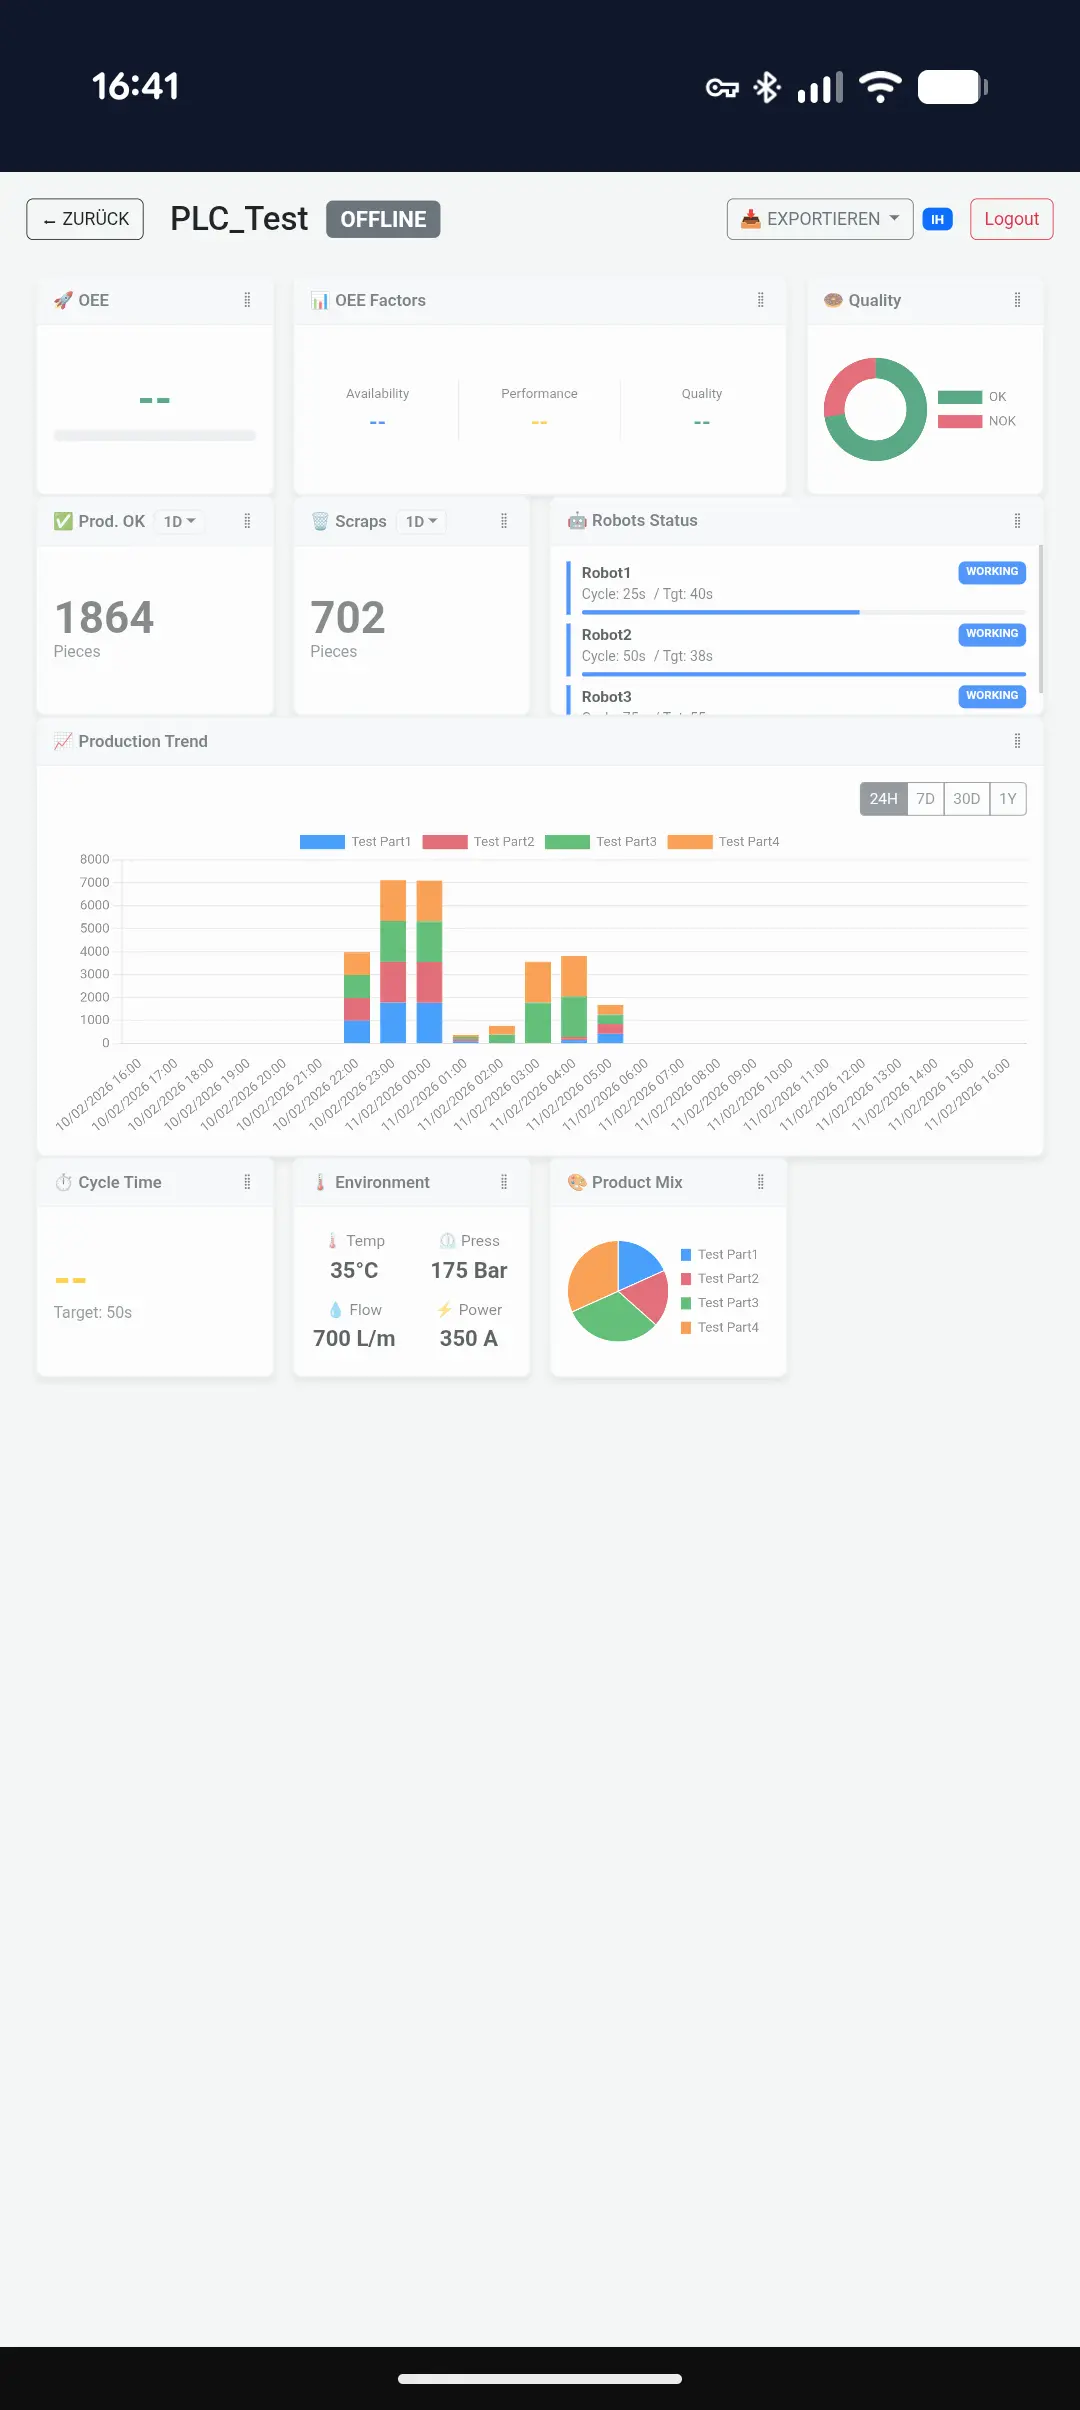Image resolution: width=1080 pixels, height=2410 pixels.
Task: Hide NOK segment via Quality legend
Action: tap(977, 421)
